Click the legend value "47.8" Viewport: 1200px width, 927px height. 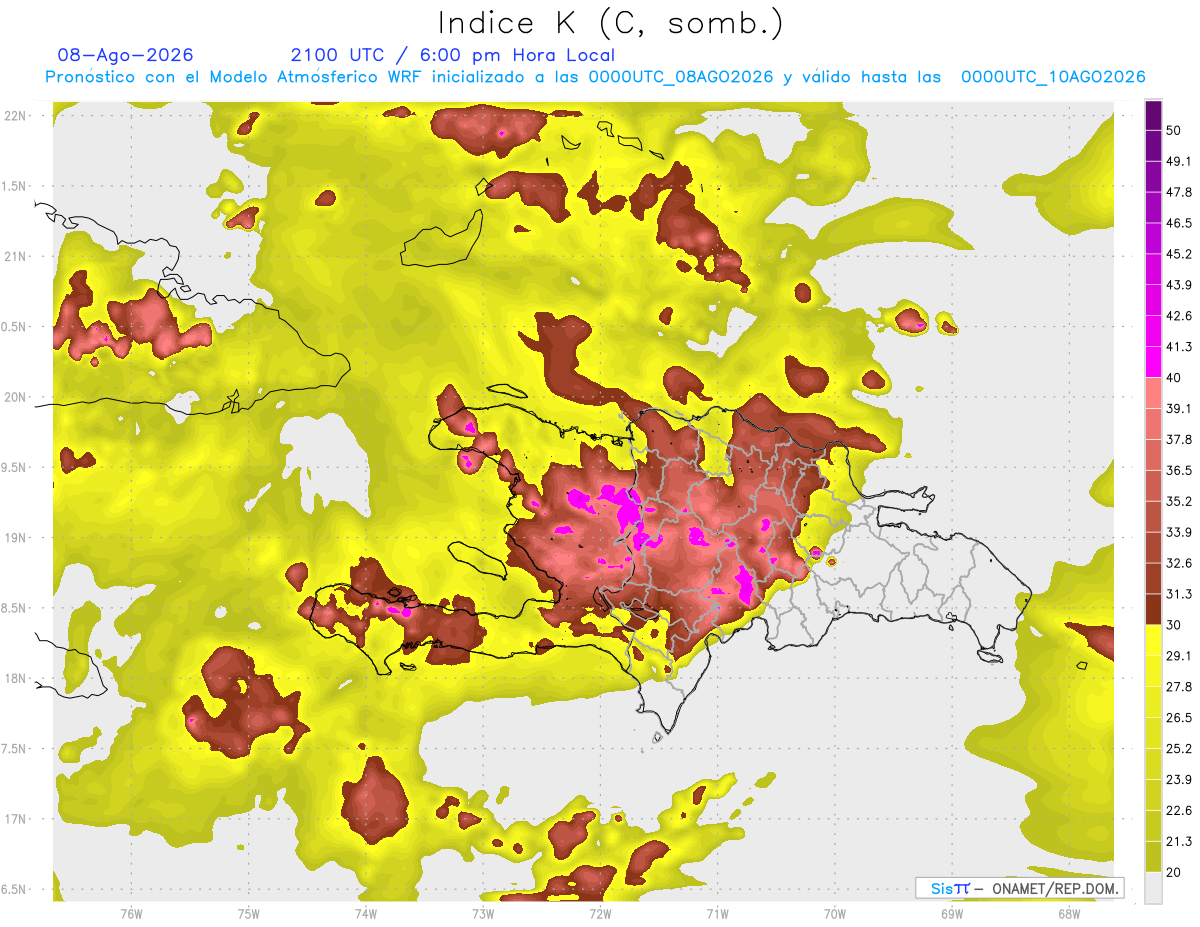click(x=1179, y=192)
